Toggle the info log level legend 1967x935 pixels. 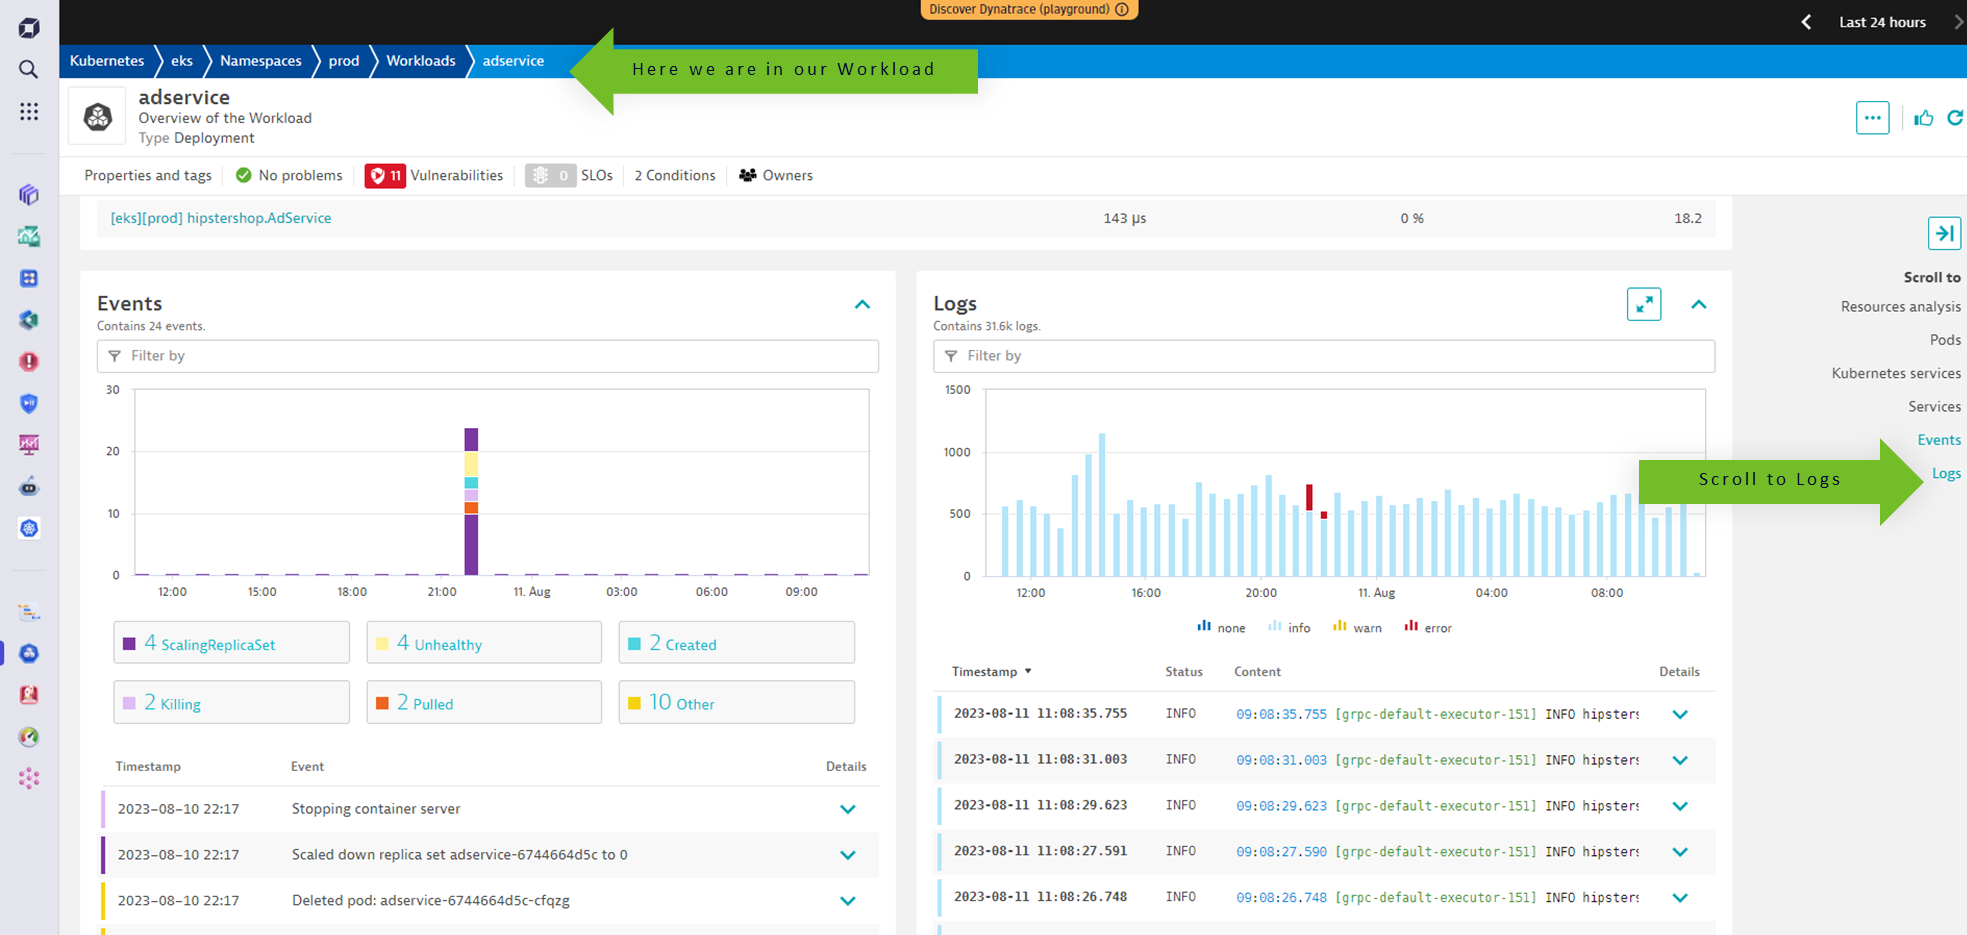[x=1289, y=627]
